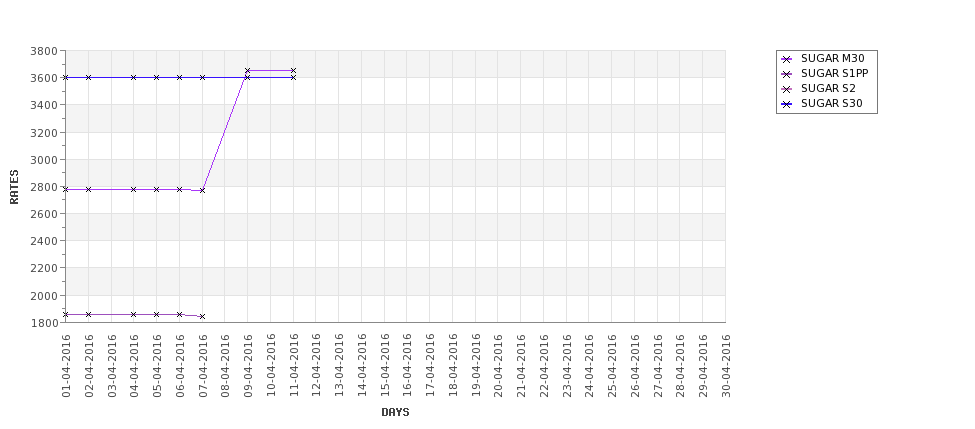Click the 3800 tick label on Y axis

[x=44, y=50]
